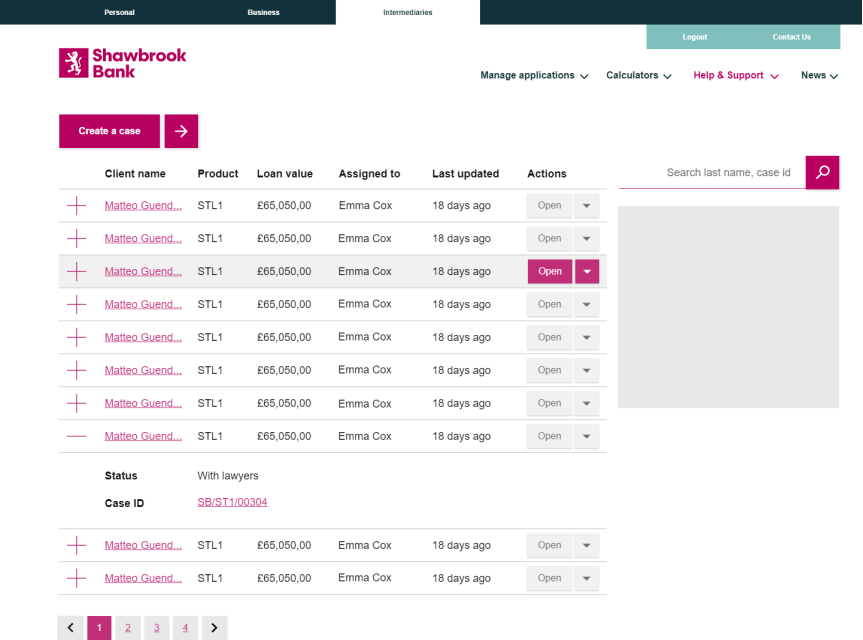This screenshot has width=863, height=640.
Task: Collapse the expanded case row using the minus icon
Action: coord(76,436)
